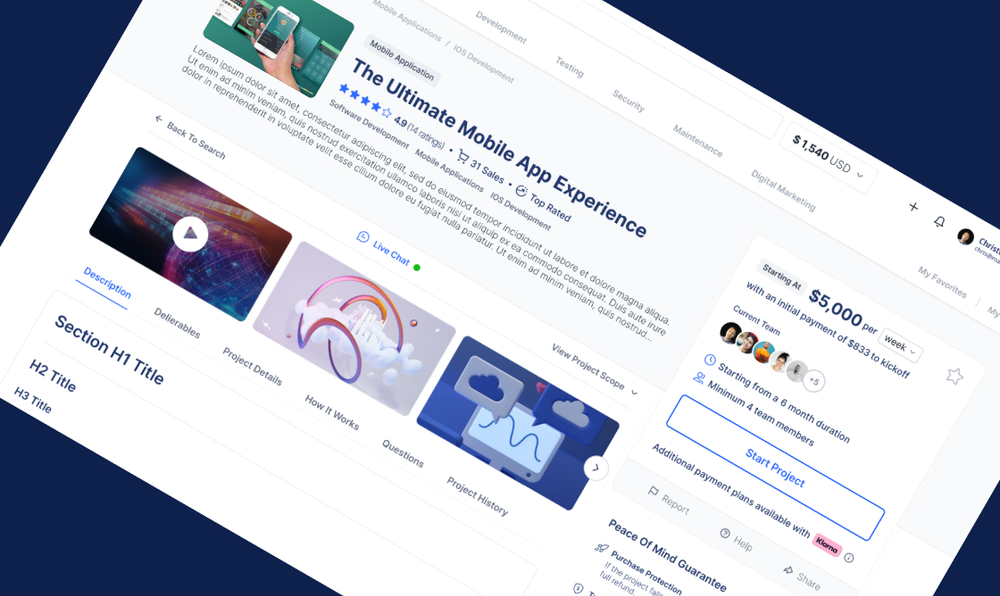Click the Report flag icon
The width and height of the screenshot is (1000, 596).
(x=652, y=491)
